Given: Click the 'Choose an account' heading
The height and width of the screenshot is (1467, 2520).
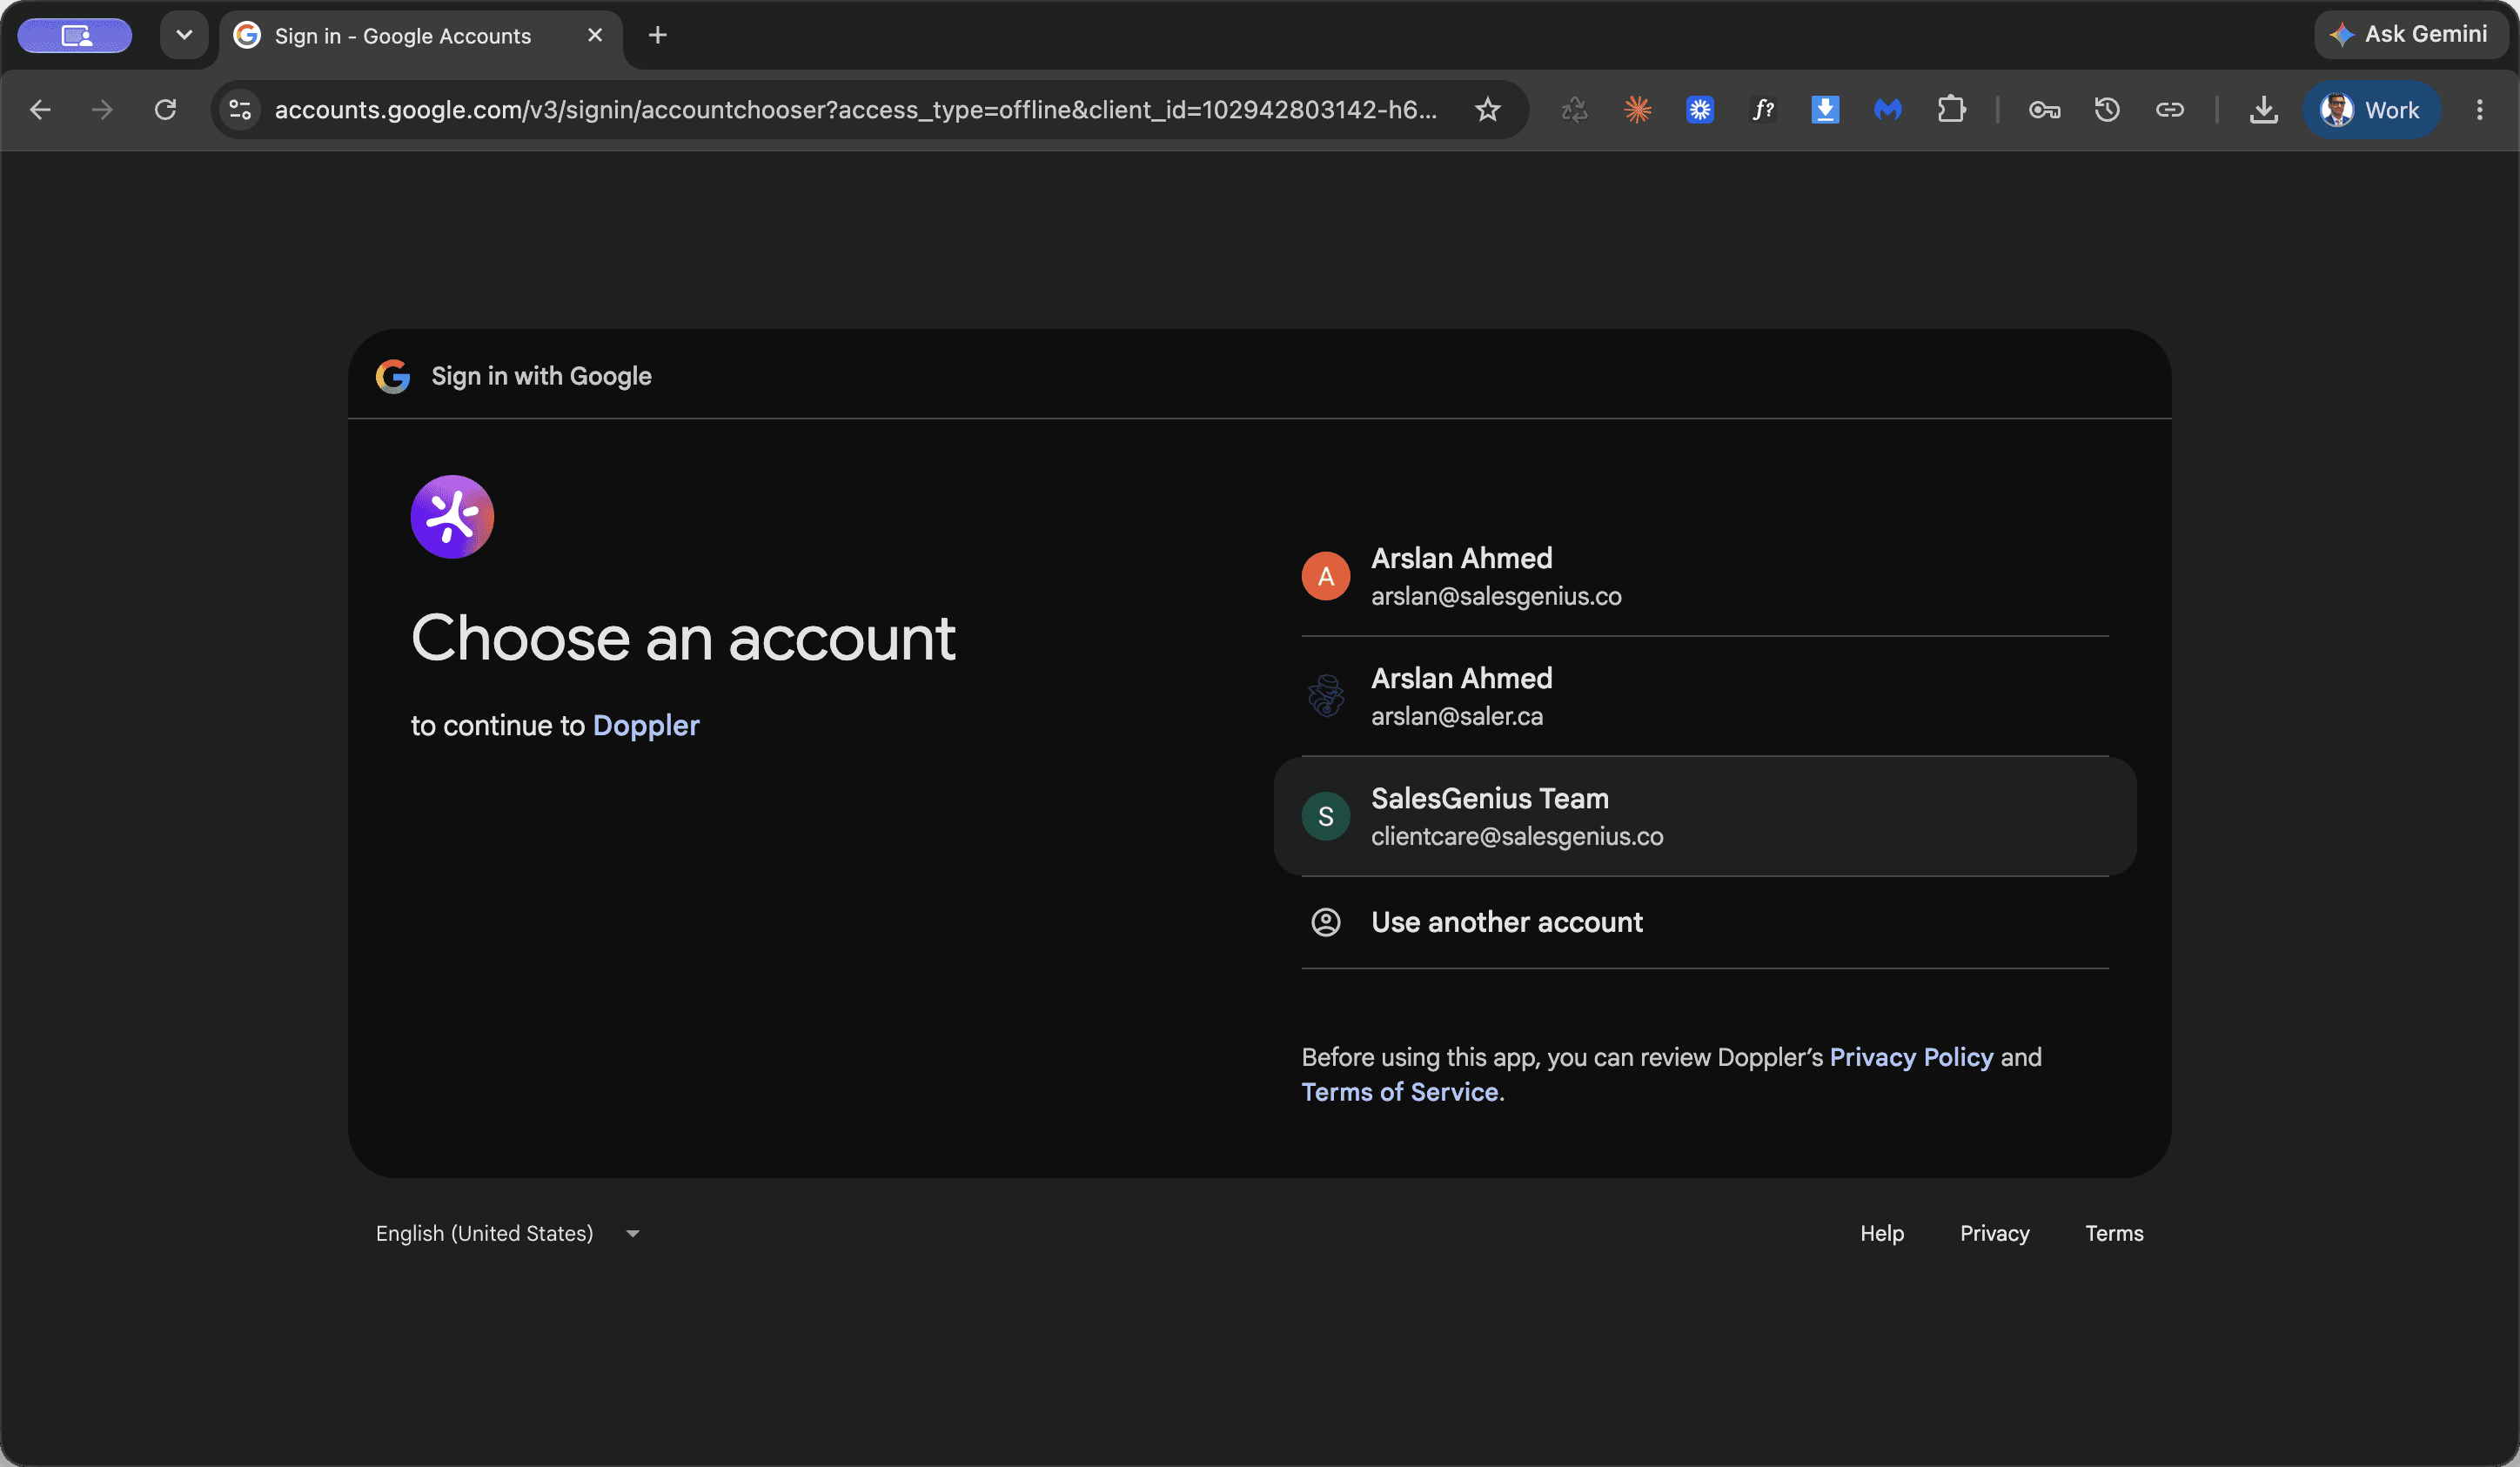Looking at the screenshot, I should coord(683,638).
